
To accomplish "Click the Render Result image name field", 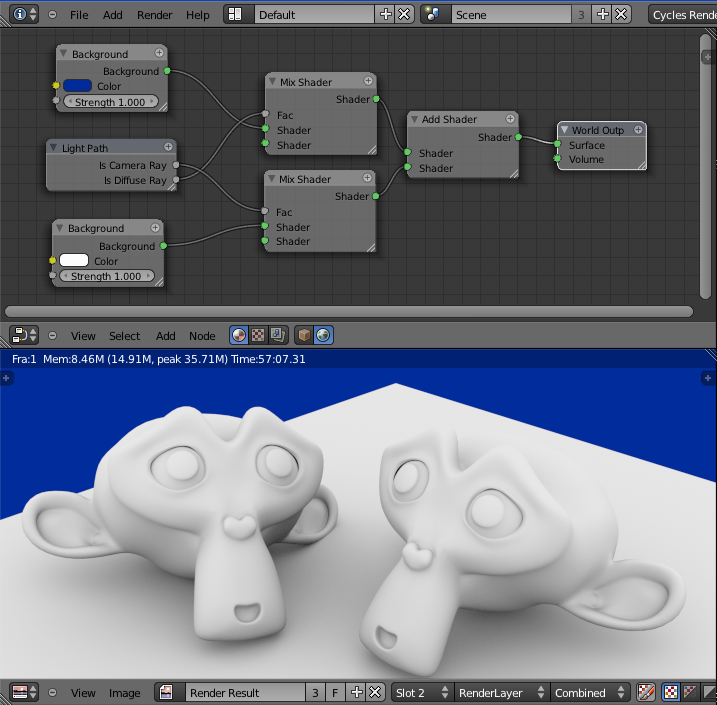I will pos(246,692).
